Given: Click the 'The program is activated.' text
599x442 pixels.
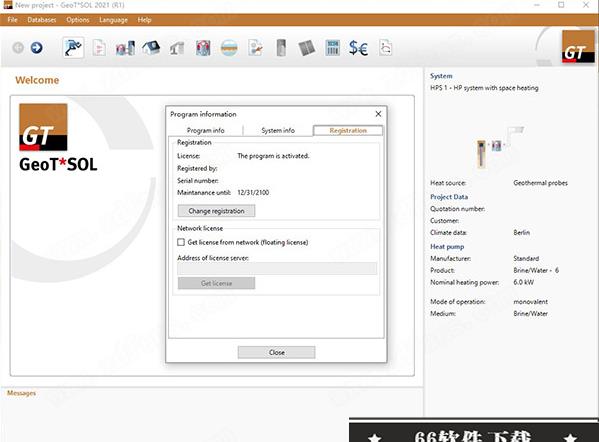Looking at the screenshot, I should coord(273,156).
